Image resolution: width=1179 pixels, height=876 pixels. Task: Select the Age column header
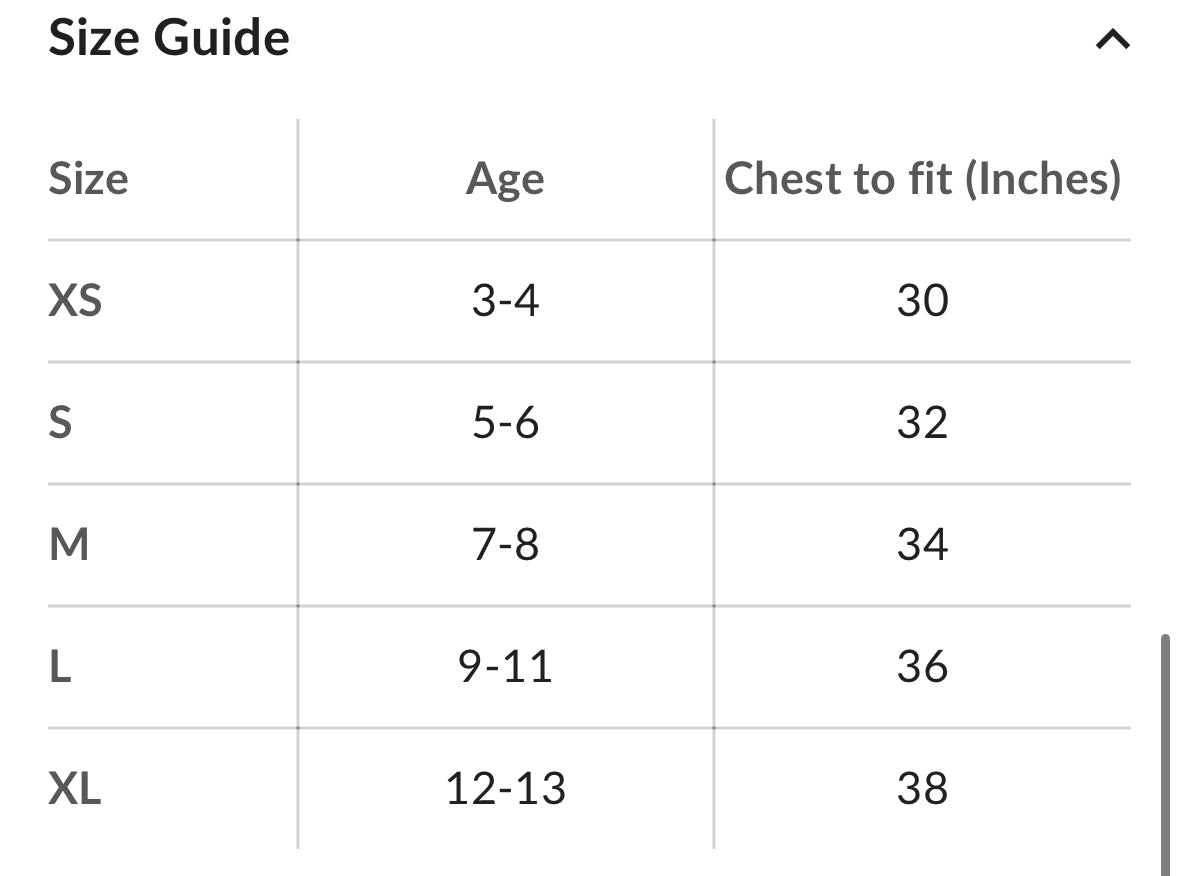coord(505,180)
